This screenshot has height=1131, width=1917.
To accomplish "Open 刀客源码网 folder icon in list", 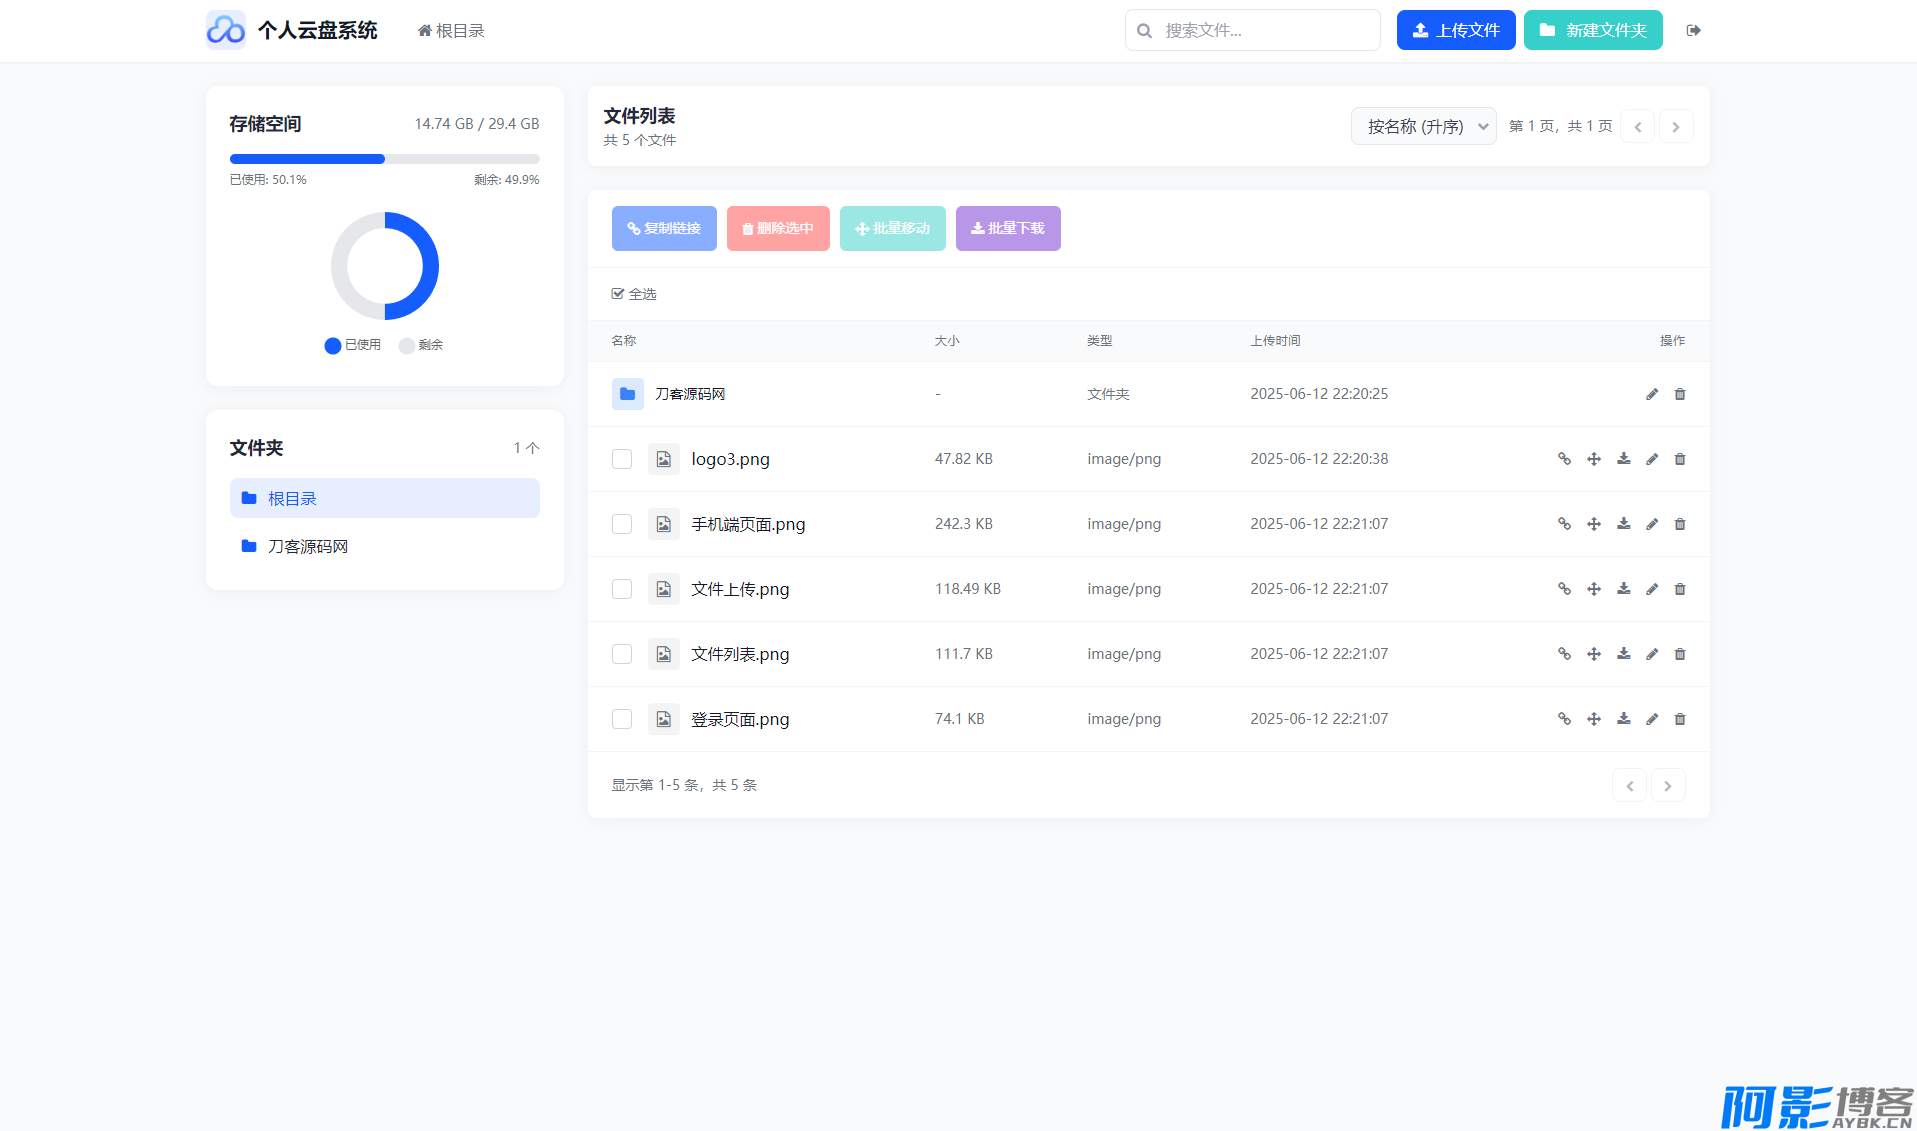I will coord(627,394).
